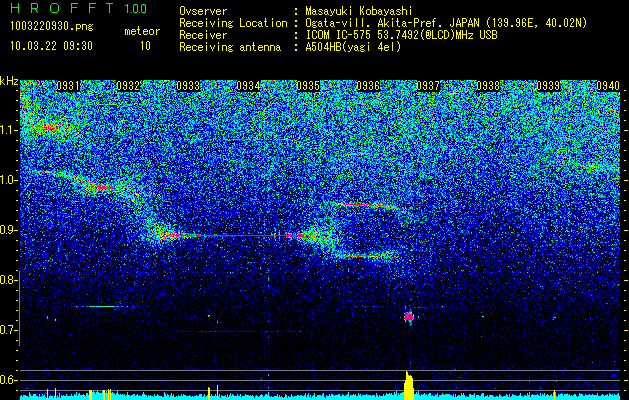This screenshot has width=629, height=400.
Task: Select the ICOM IC-575 receiver description
Action: point(401,35)
